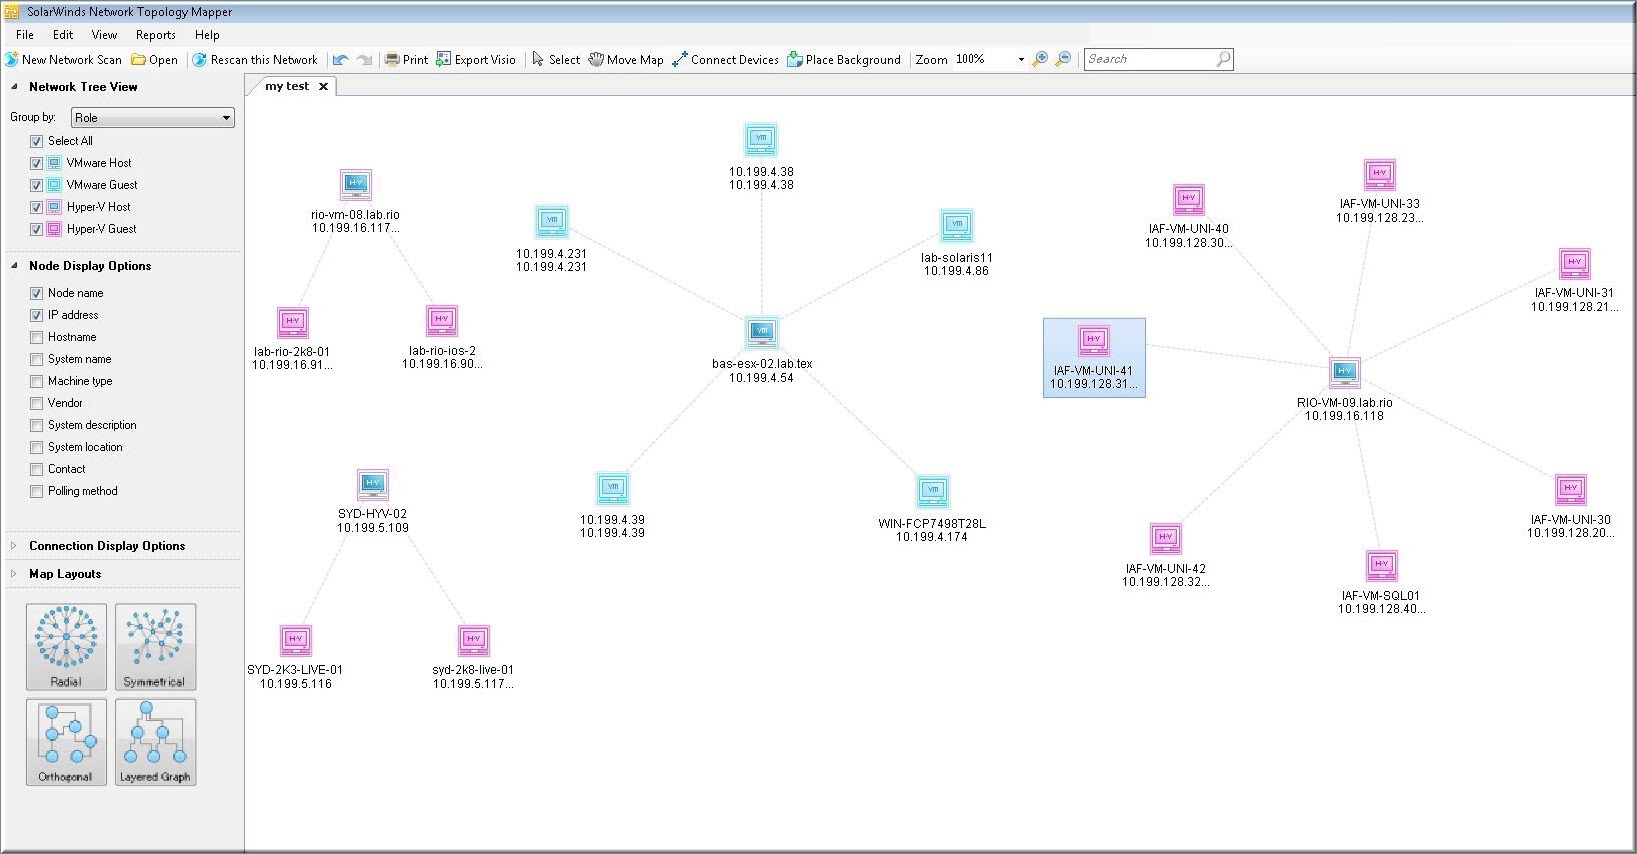Select the SYD-2K3-LIVE-01 node icon

[296, 640]
